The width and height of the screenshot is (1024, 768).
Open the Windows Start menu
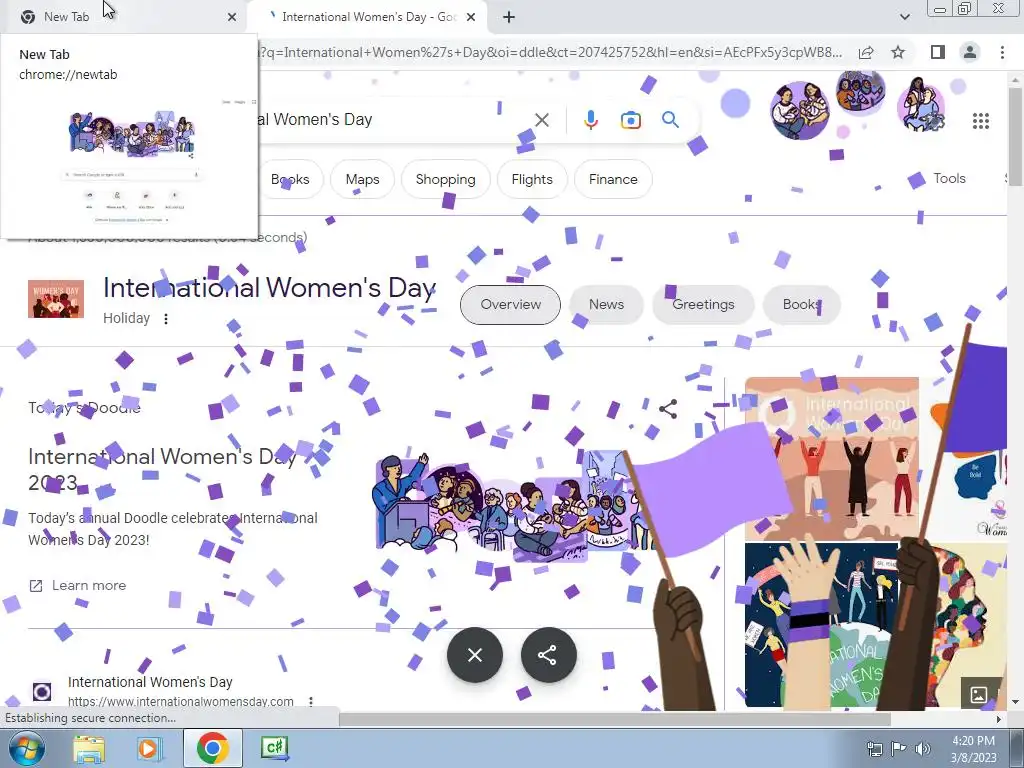coord(26,748)
